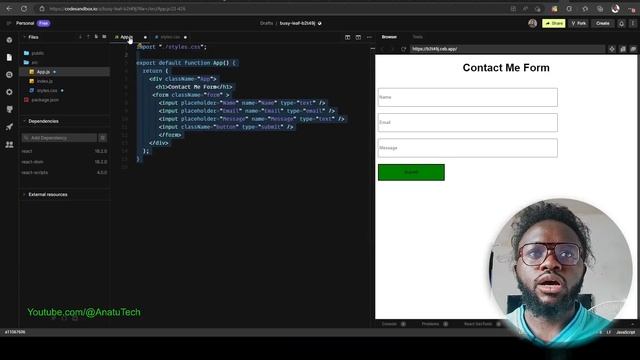Select the Browser preview tab
640x360 pixels.
[389, 37]
